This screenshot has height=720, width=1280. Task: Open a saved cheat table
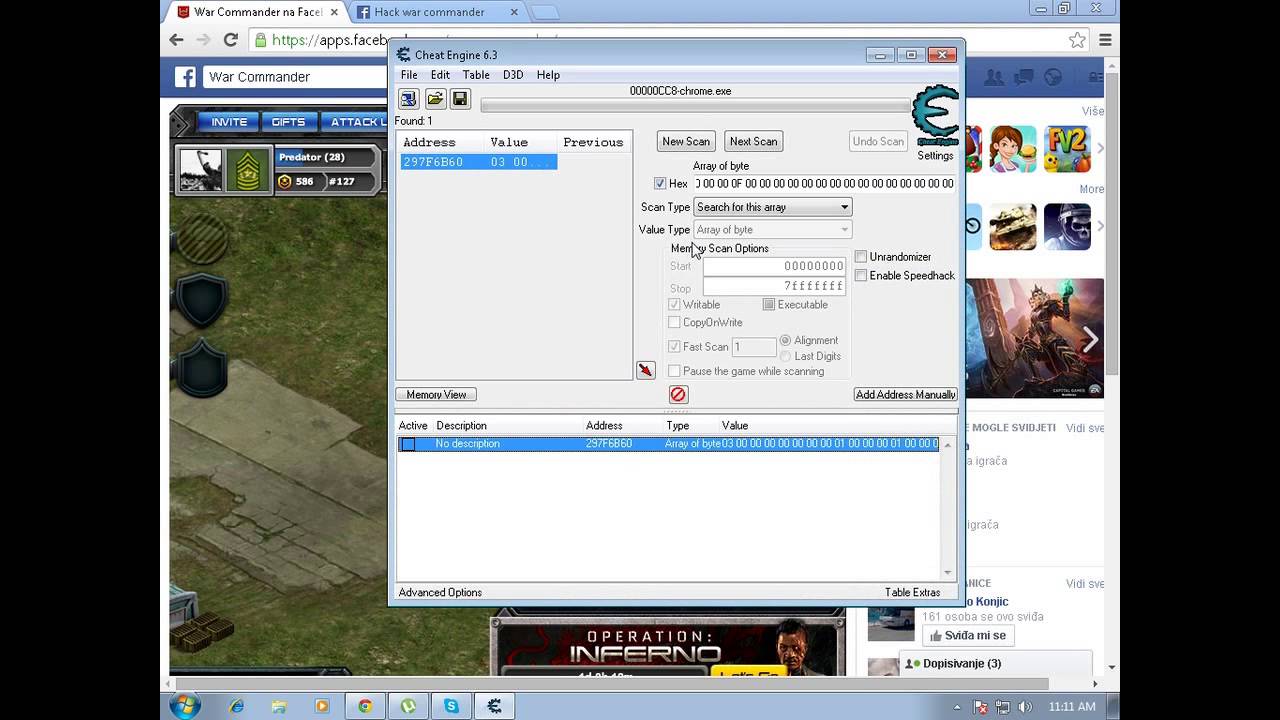point(434,98)
